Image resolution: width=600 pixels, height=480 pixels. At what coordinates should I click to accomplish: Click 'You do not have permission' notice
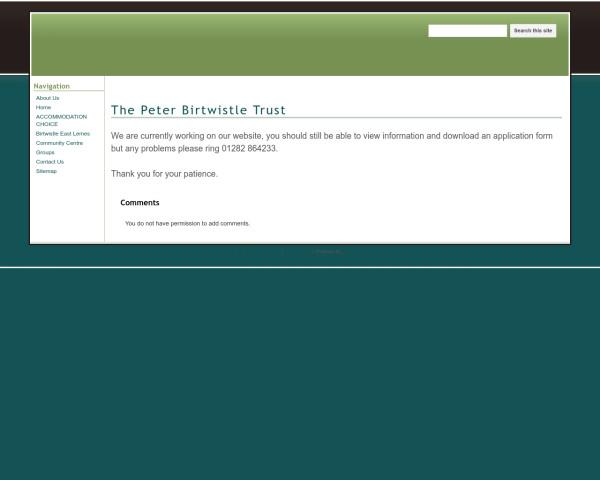click(x=188, y=224)
